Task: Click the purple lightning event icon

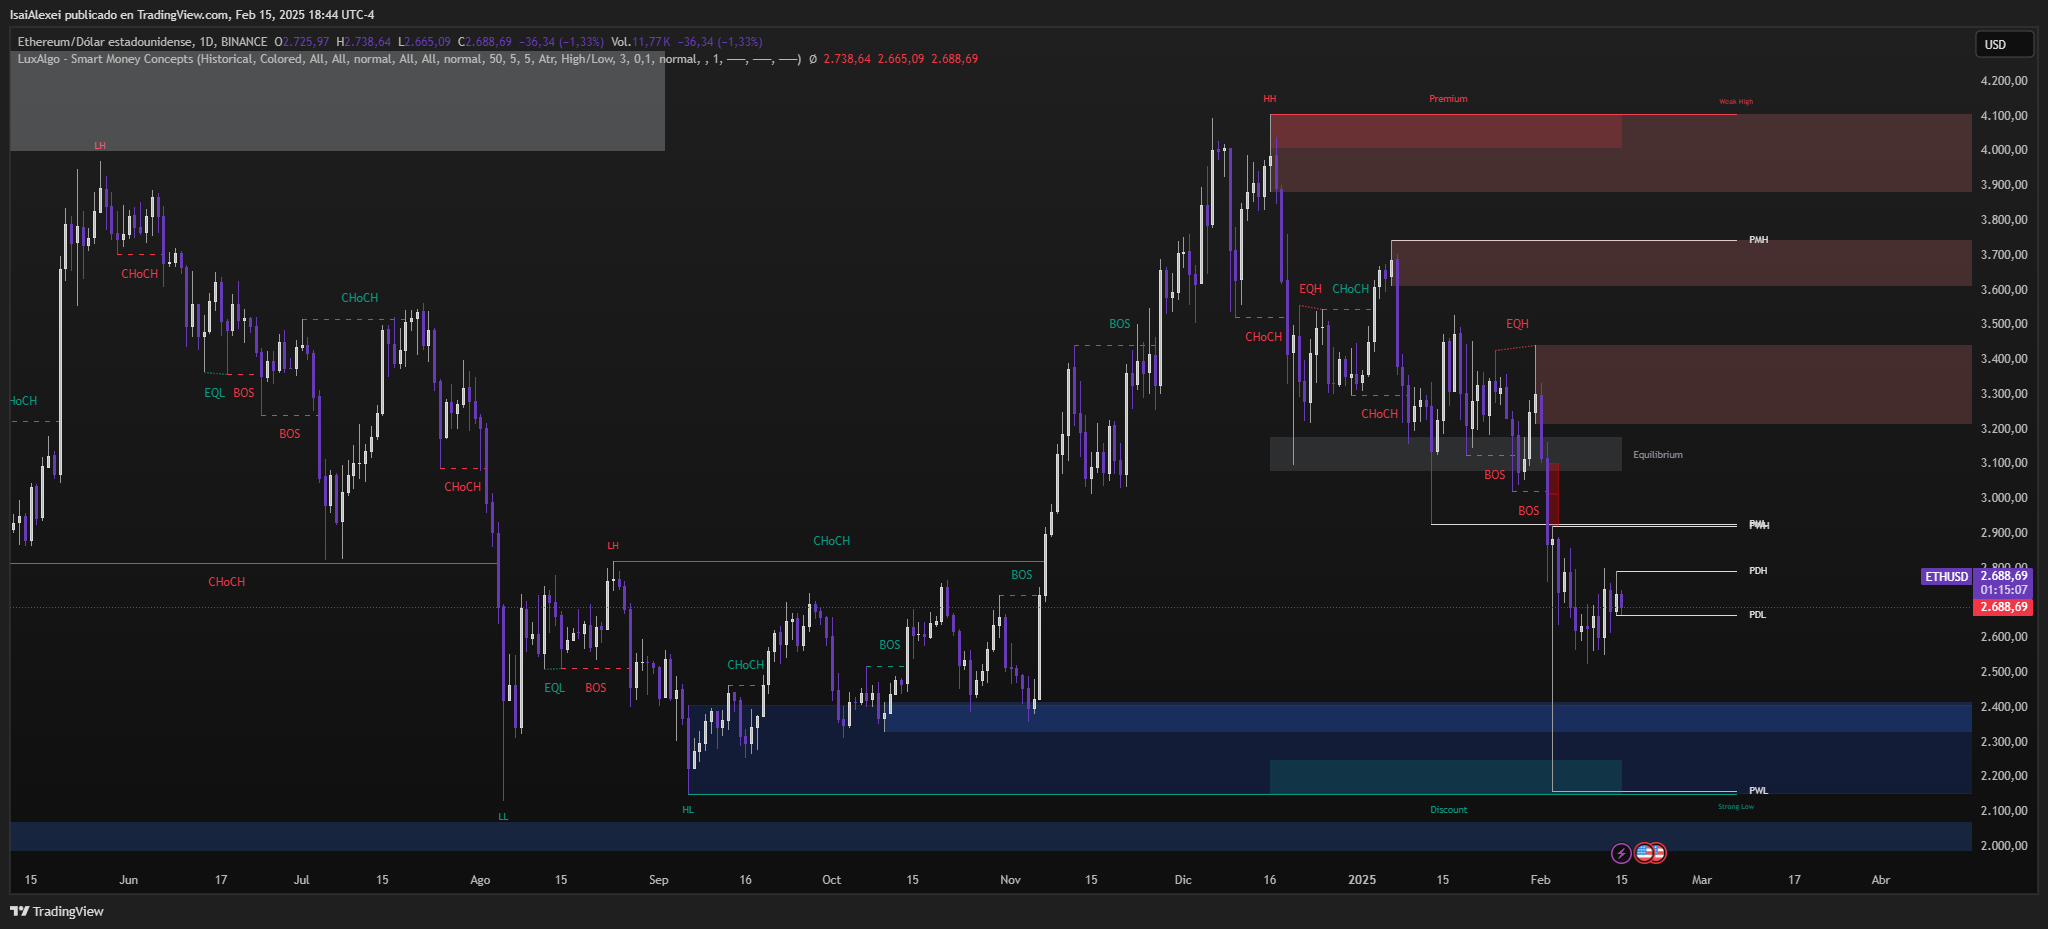Action: pyautogui.click(x=1621, y=853)
